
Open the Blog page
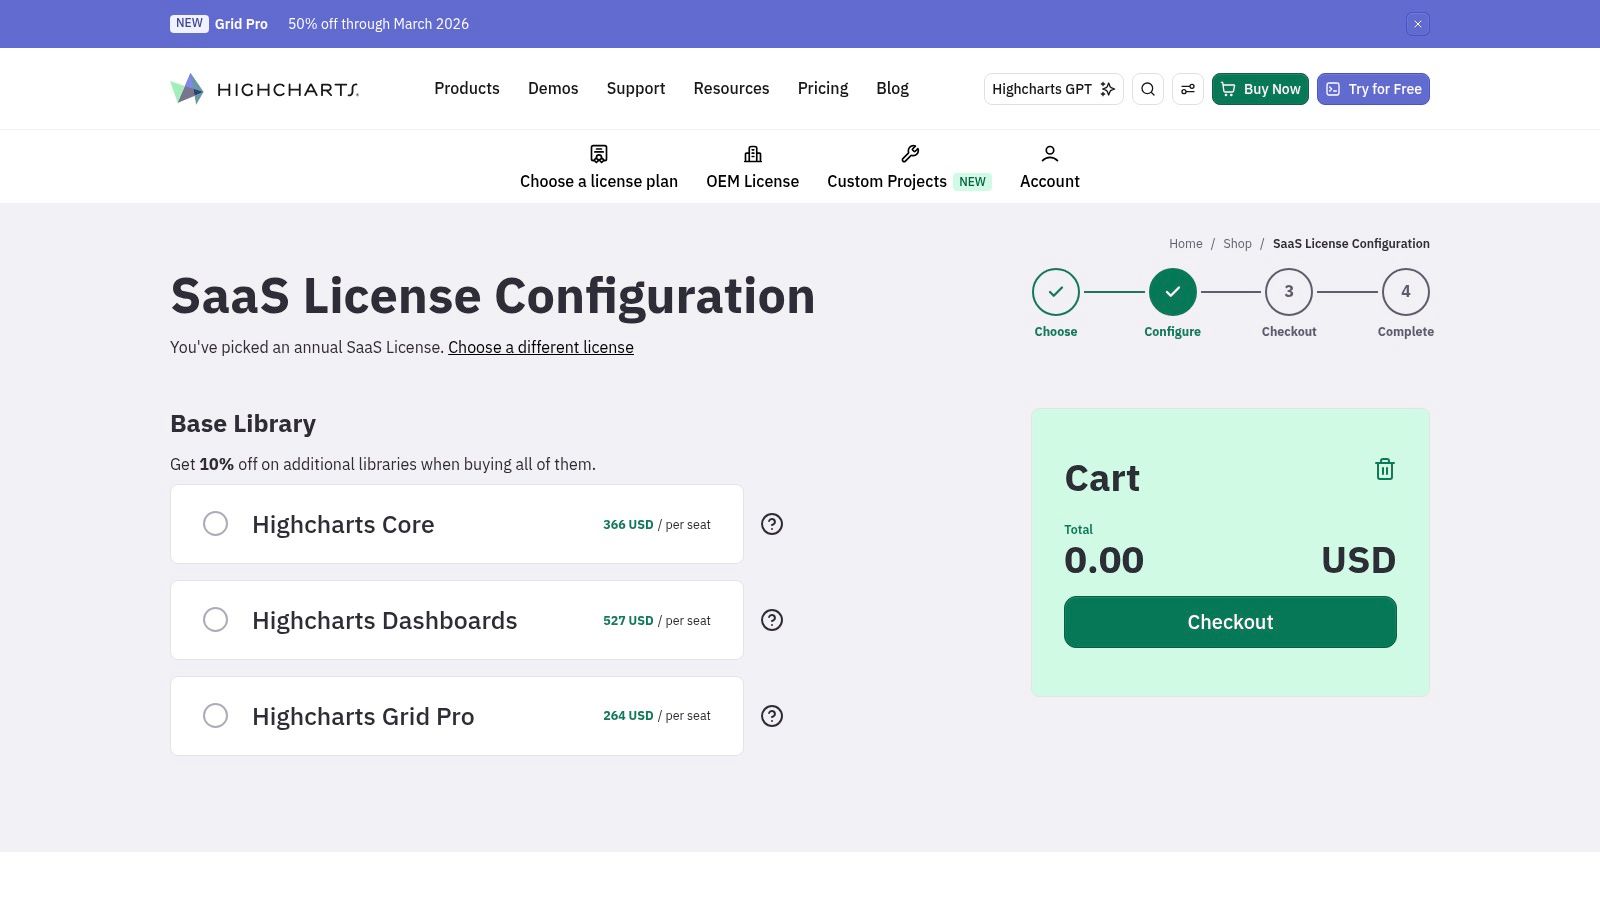(x=893, y=89)
